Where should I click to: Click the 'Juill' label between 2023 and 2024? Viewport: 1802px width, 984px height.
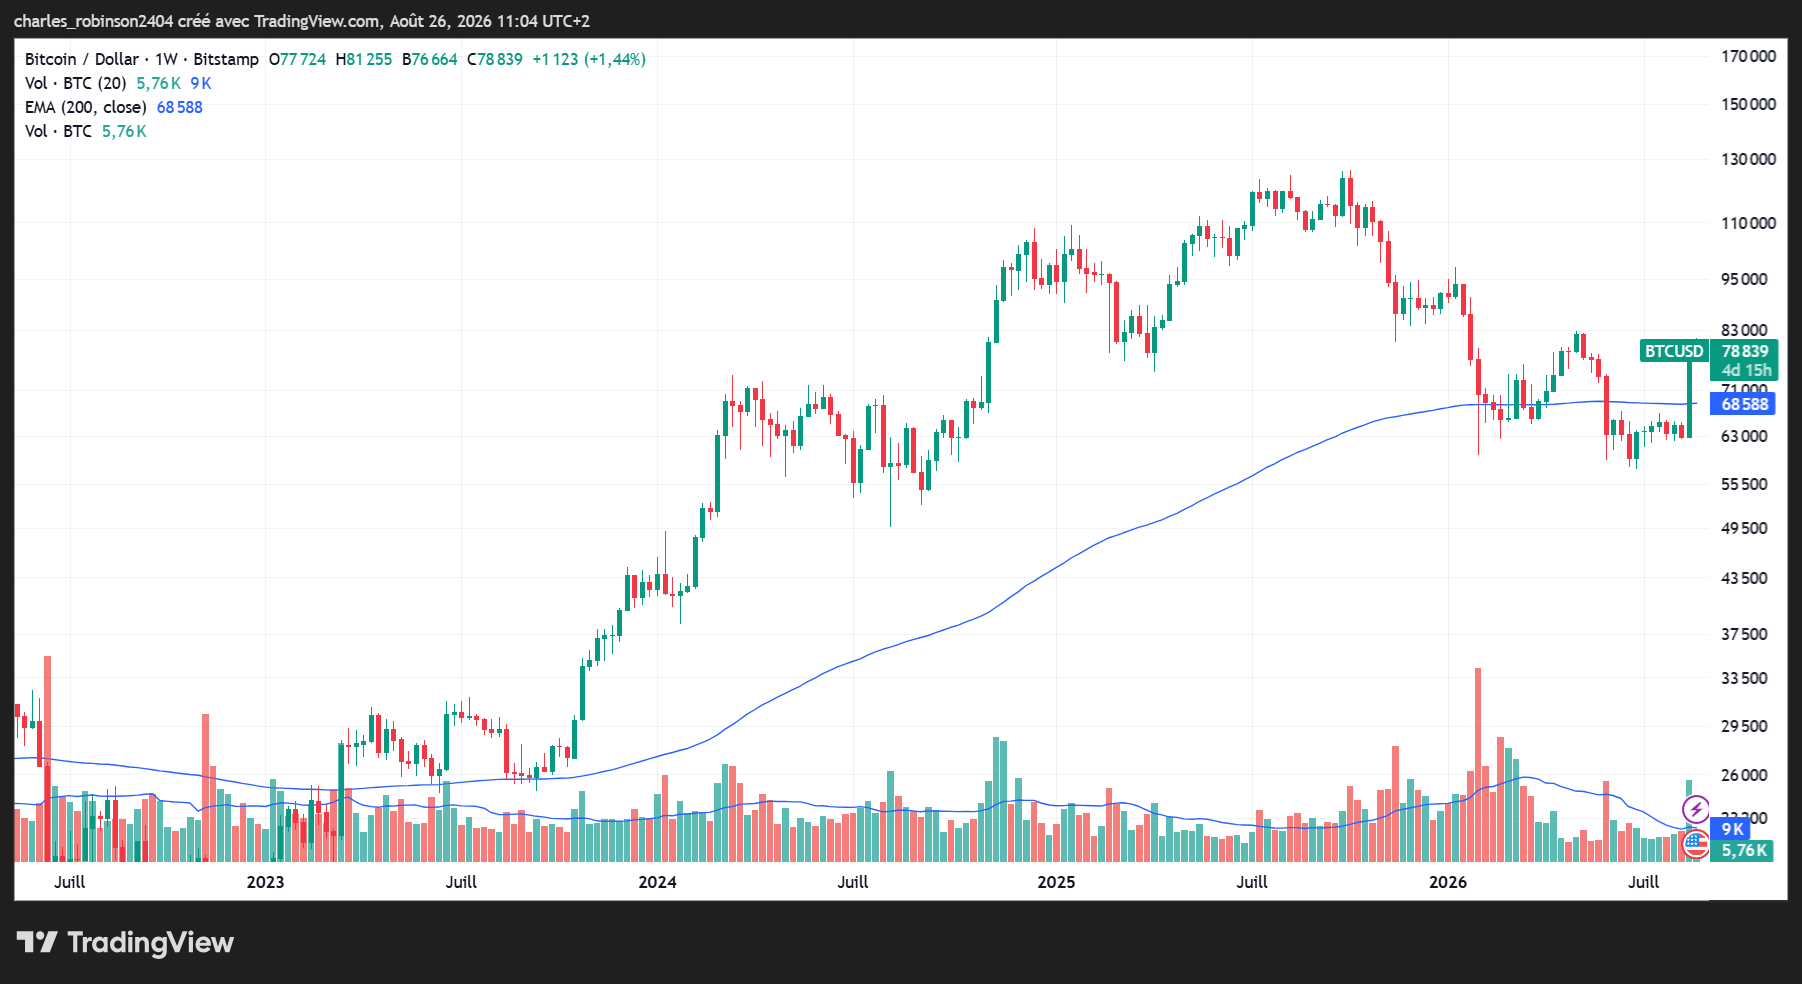click(x=461, y=882)
